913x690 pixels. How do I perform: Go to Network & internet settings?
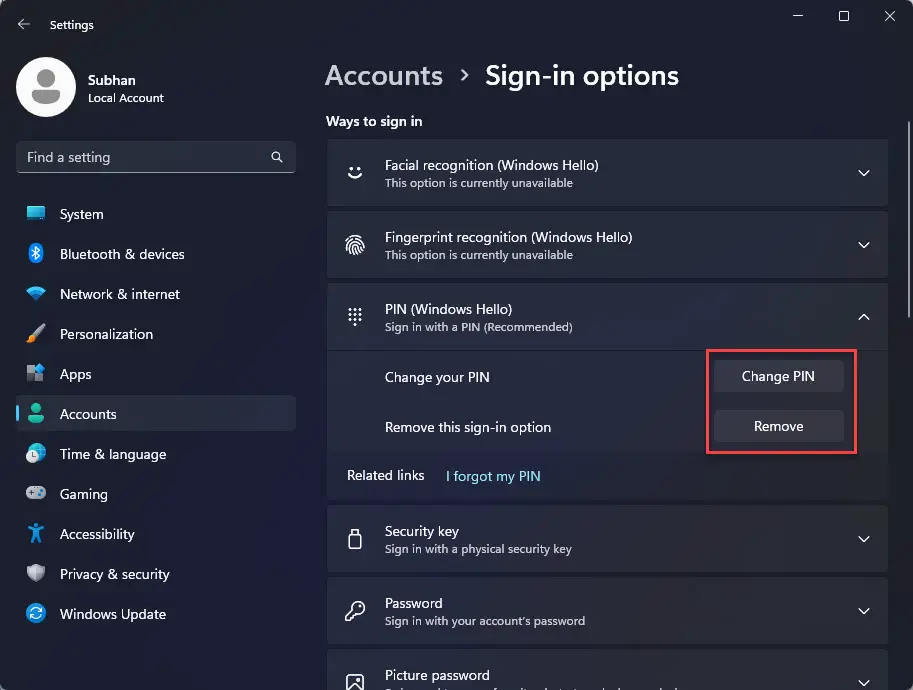pyautogui.click(x=156, y=294)
